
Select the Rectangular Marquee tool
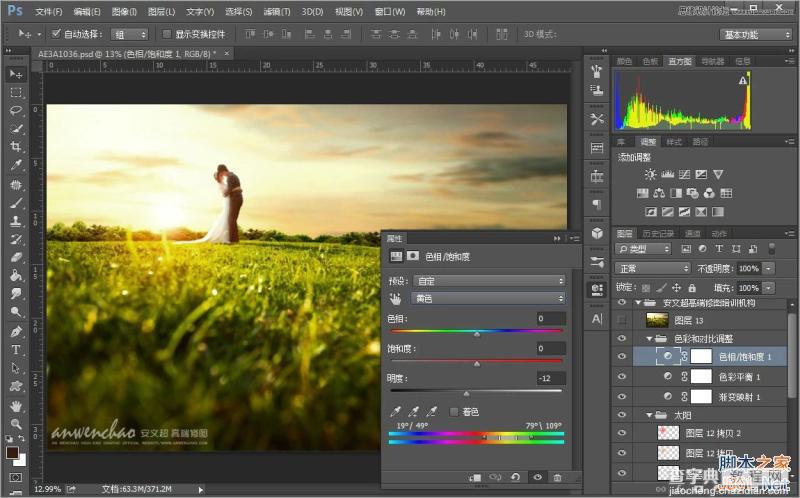tap(16, 92)
